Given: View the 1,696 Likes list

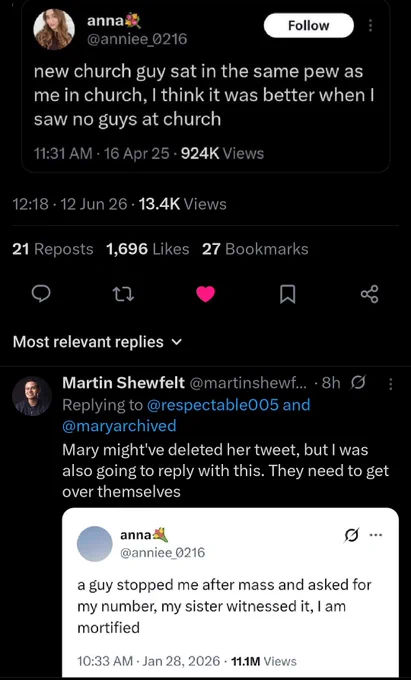Looking at the screenshot, I should [147, 249].
